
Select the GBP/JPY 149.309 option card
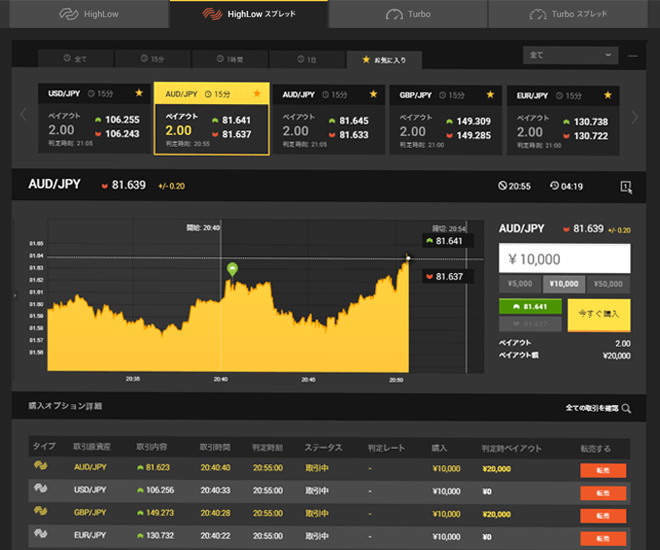coord(446,120)
